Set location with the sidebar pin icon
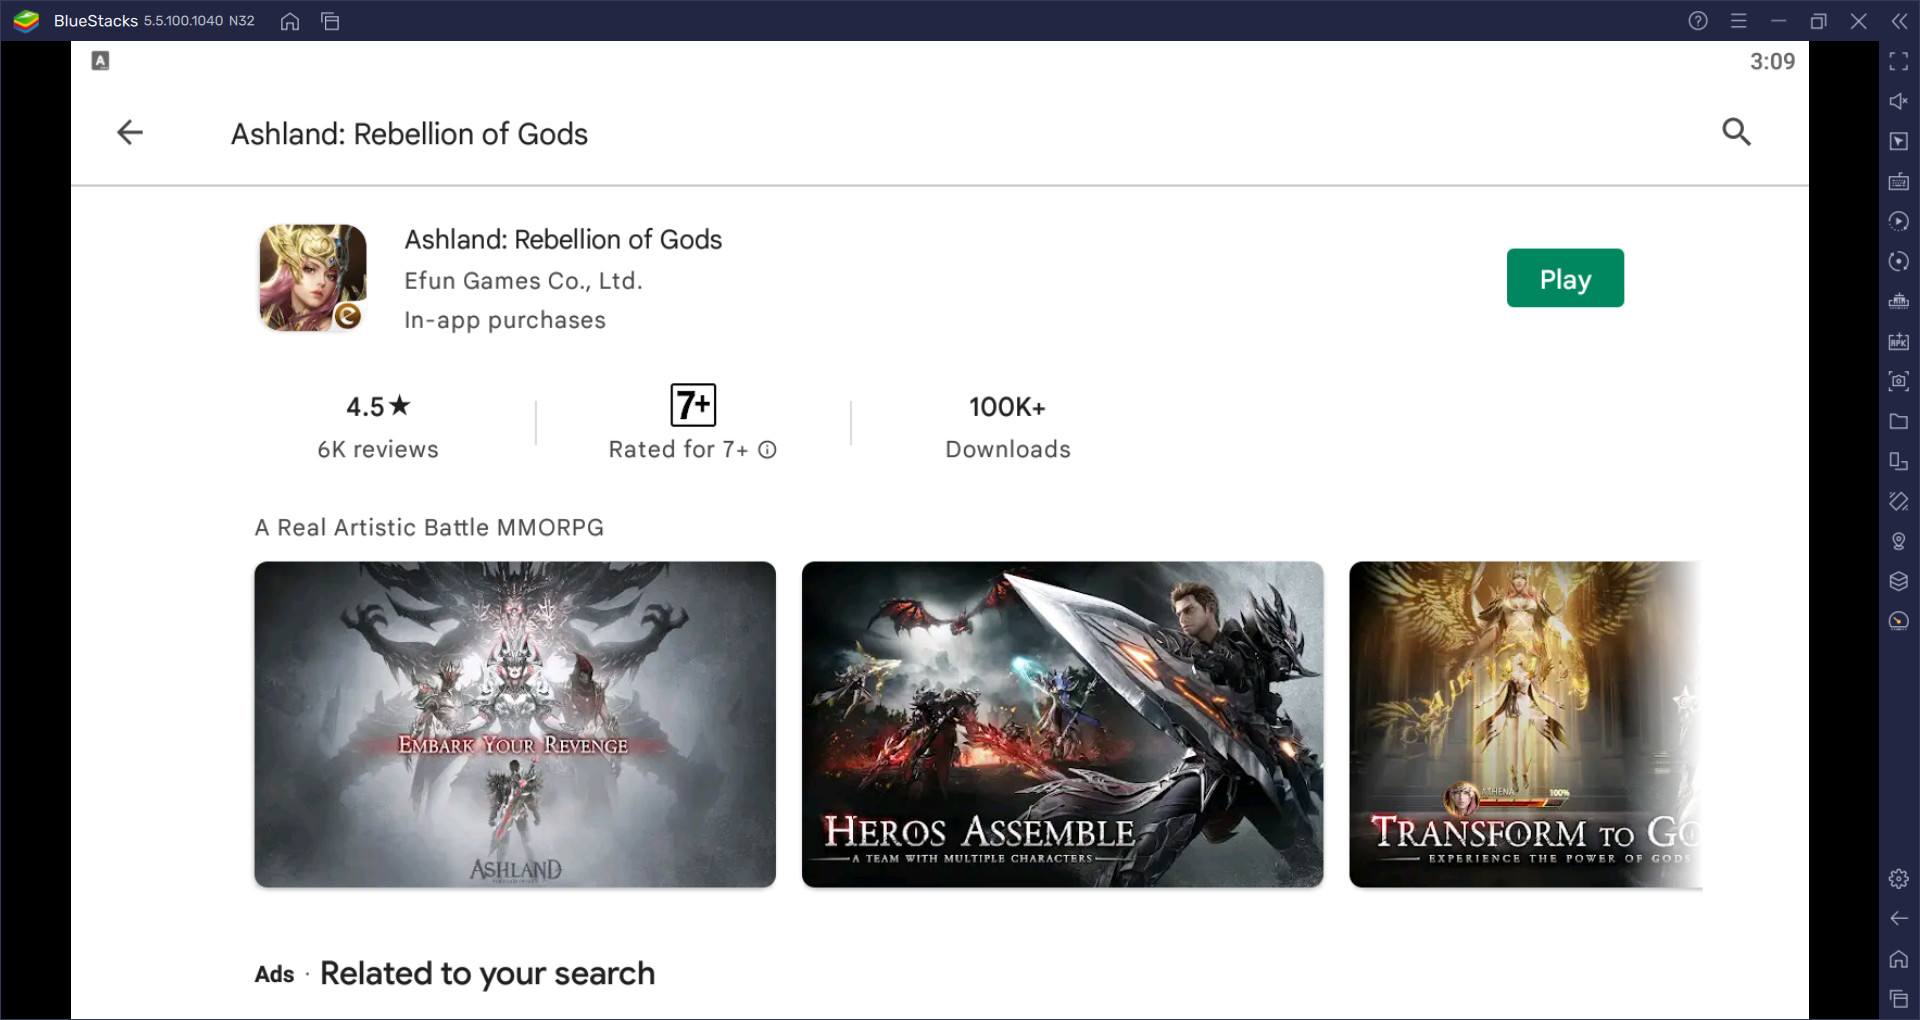The height and width of the screenshot is (1020, 1920). point(1899,541)
